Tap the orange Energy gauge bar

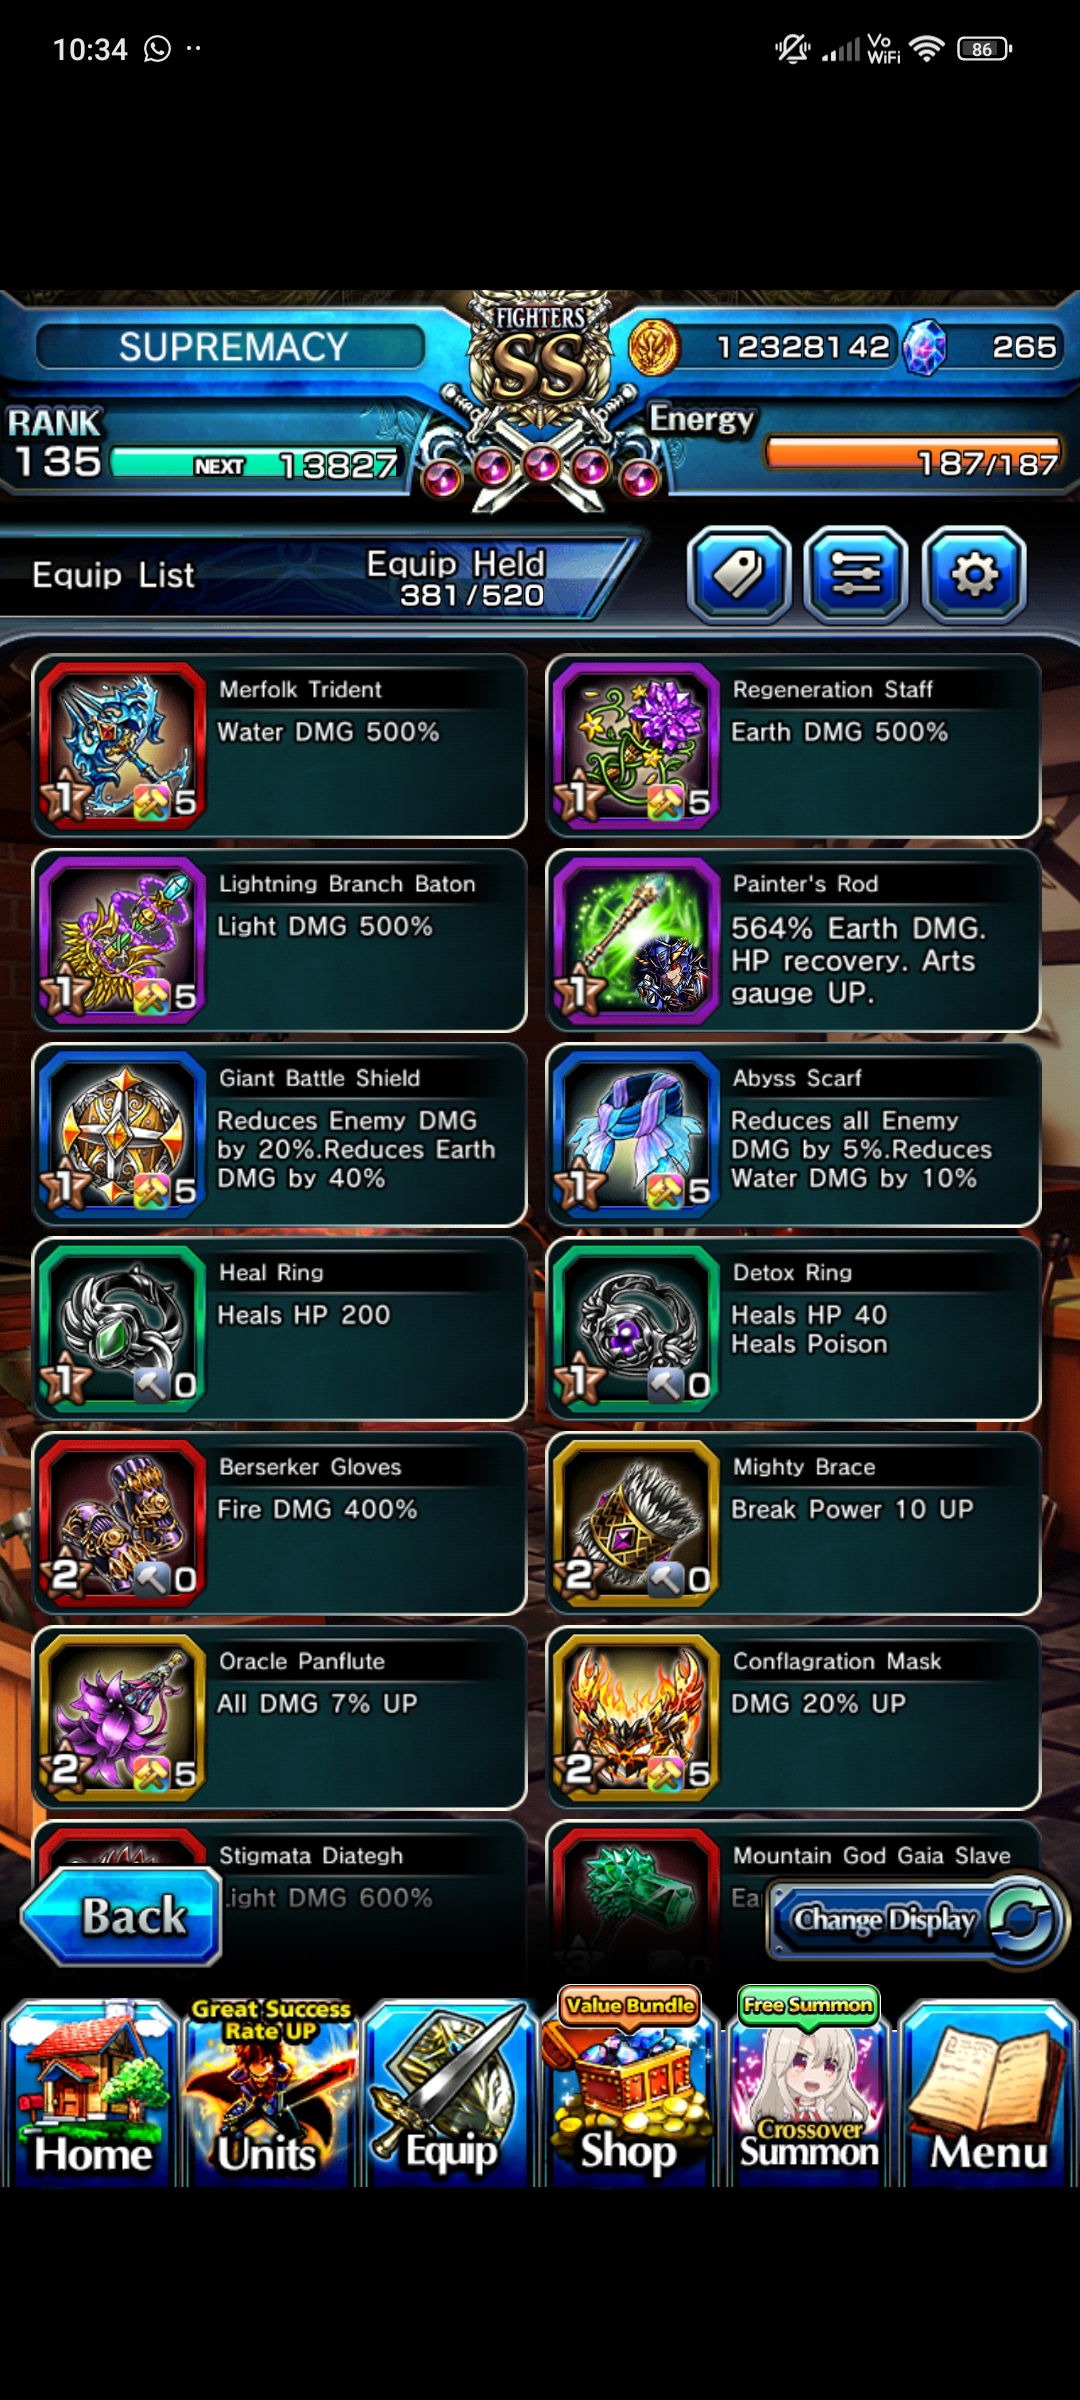pyautogui.click(x=912, y=453)
